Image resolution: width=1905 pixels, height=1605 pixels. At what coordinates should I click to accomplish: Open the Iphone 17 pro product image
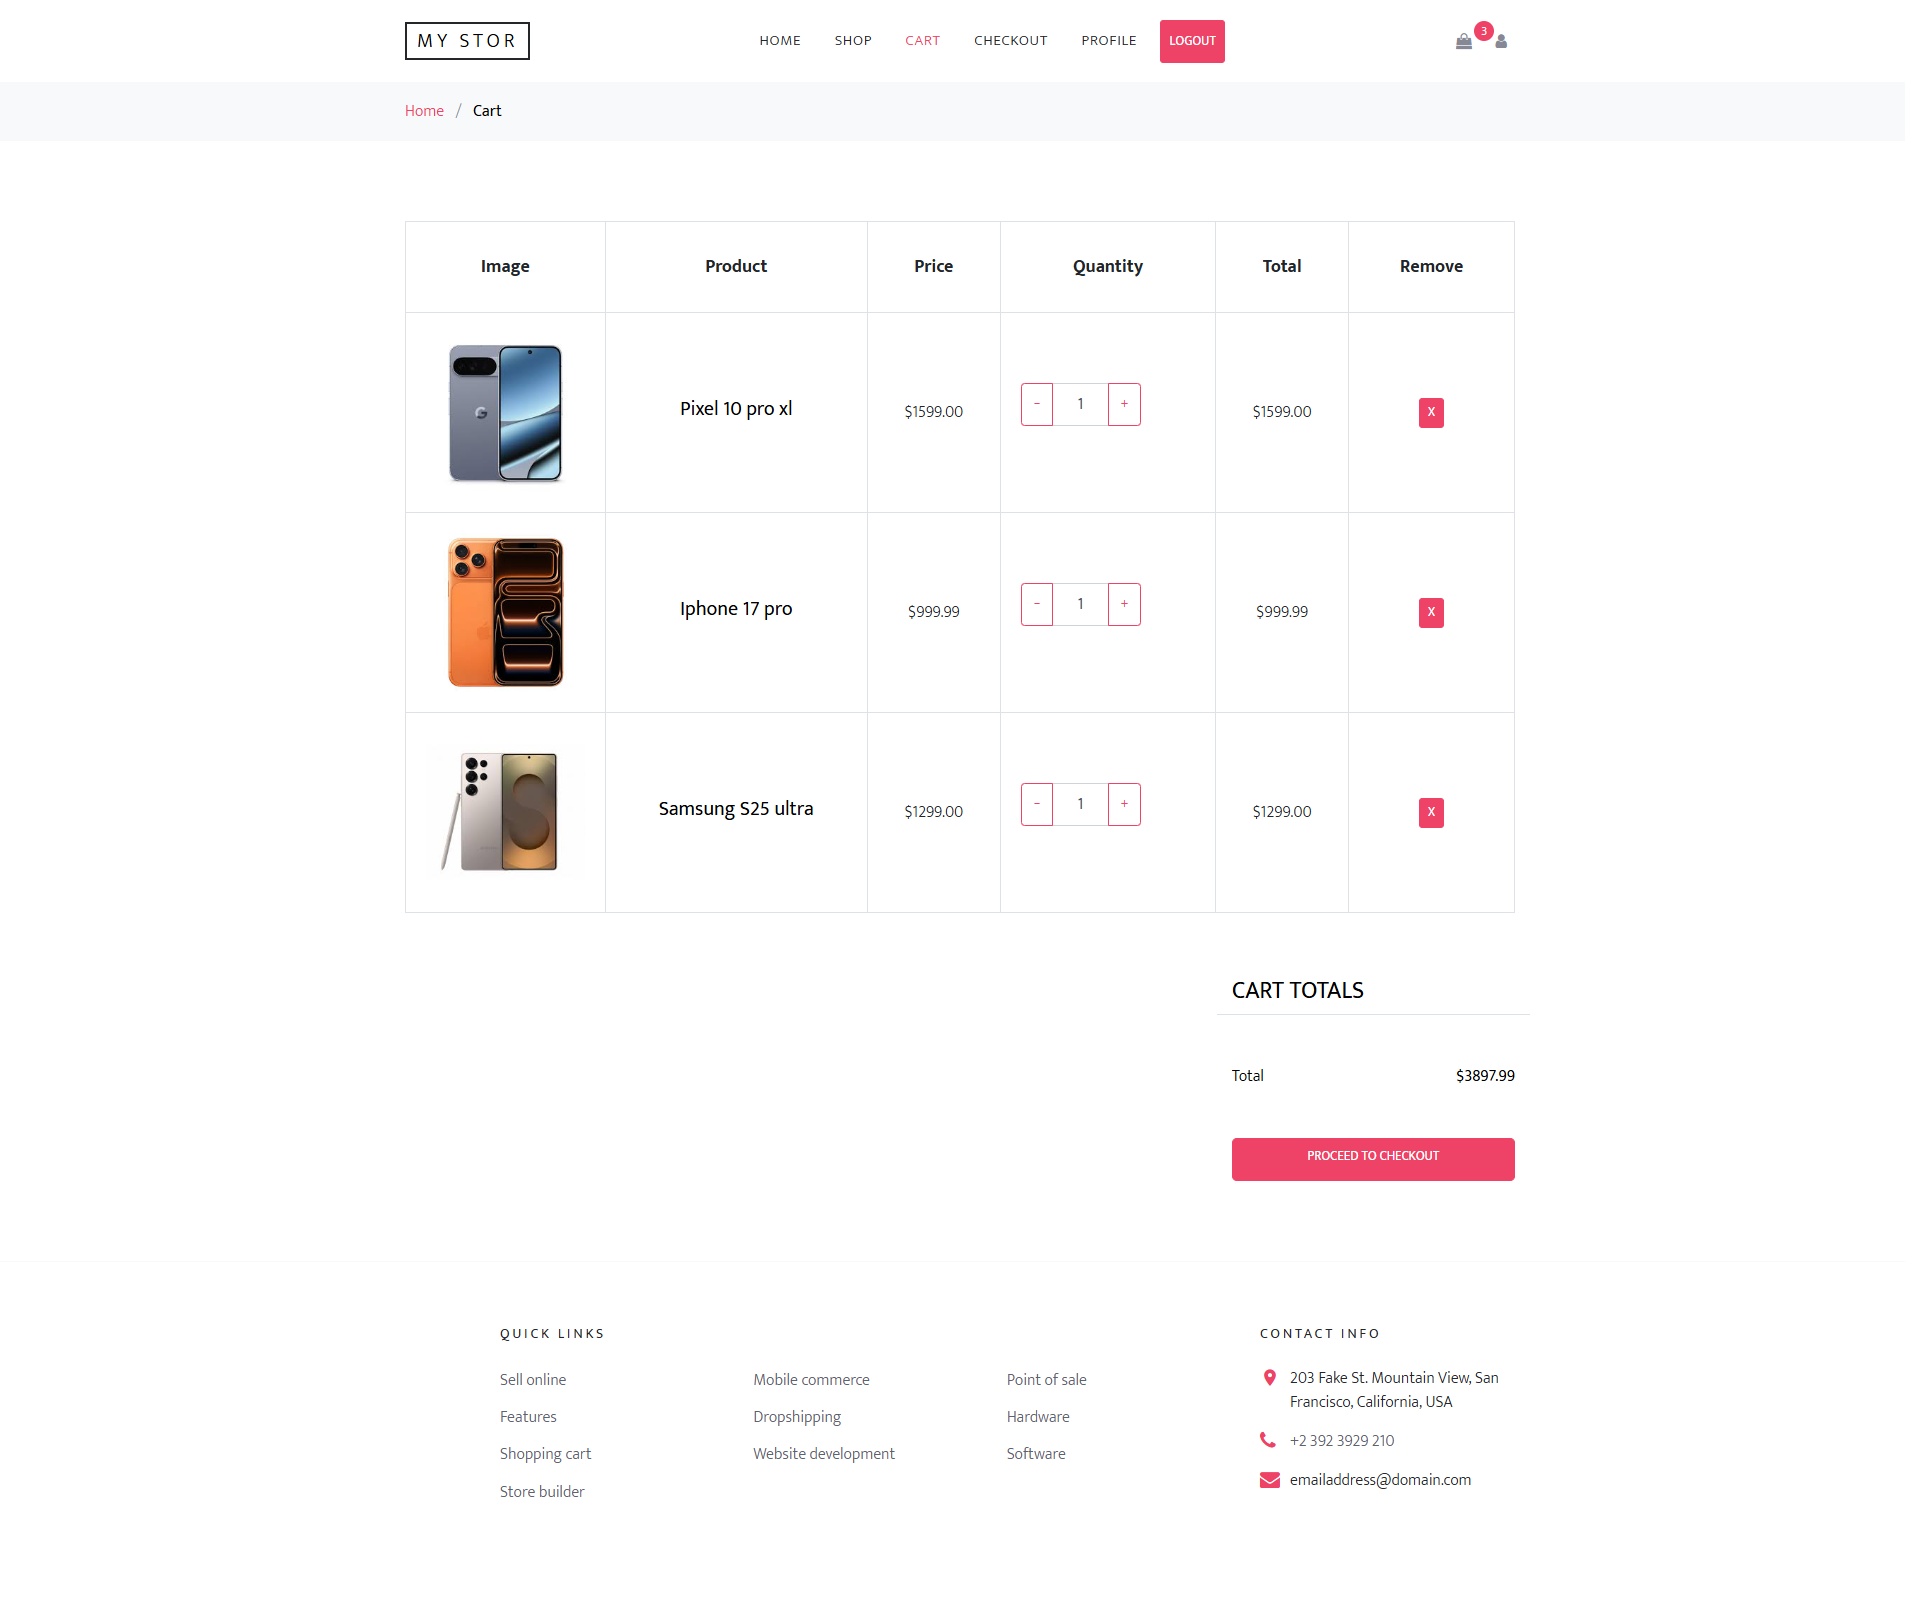pyautogui.click(x=505, y=612)
